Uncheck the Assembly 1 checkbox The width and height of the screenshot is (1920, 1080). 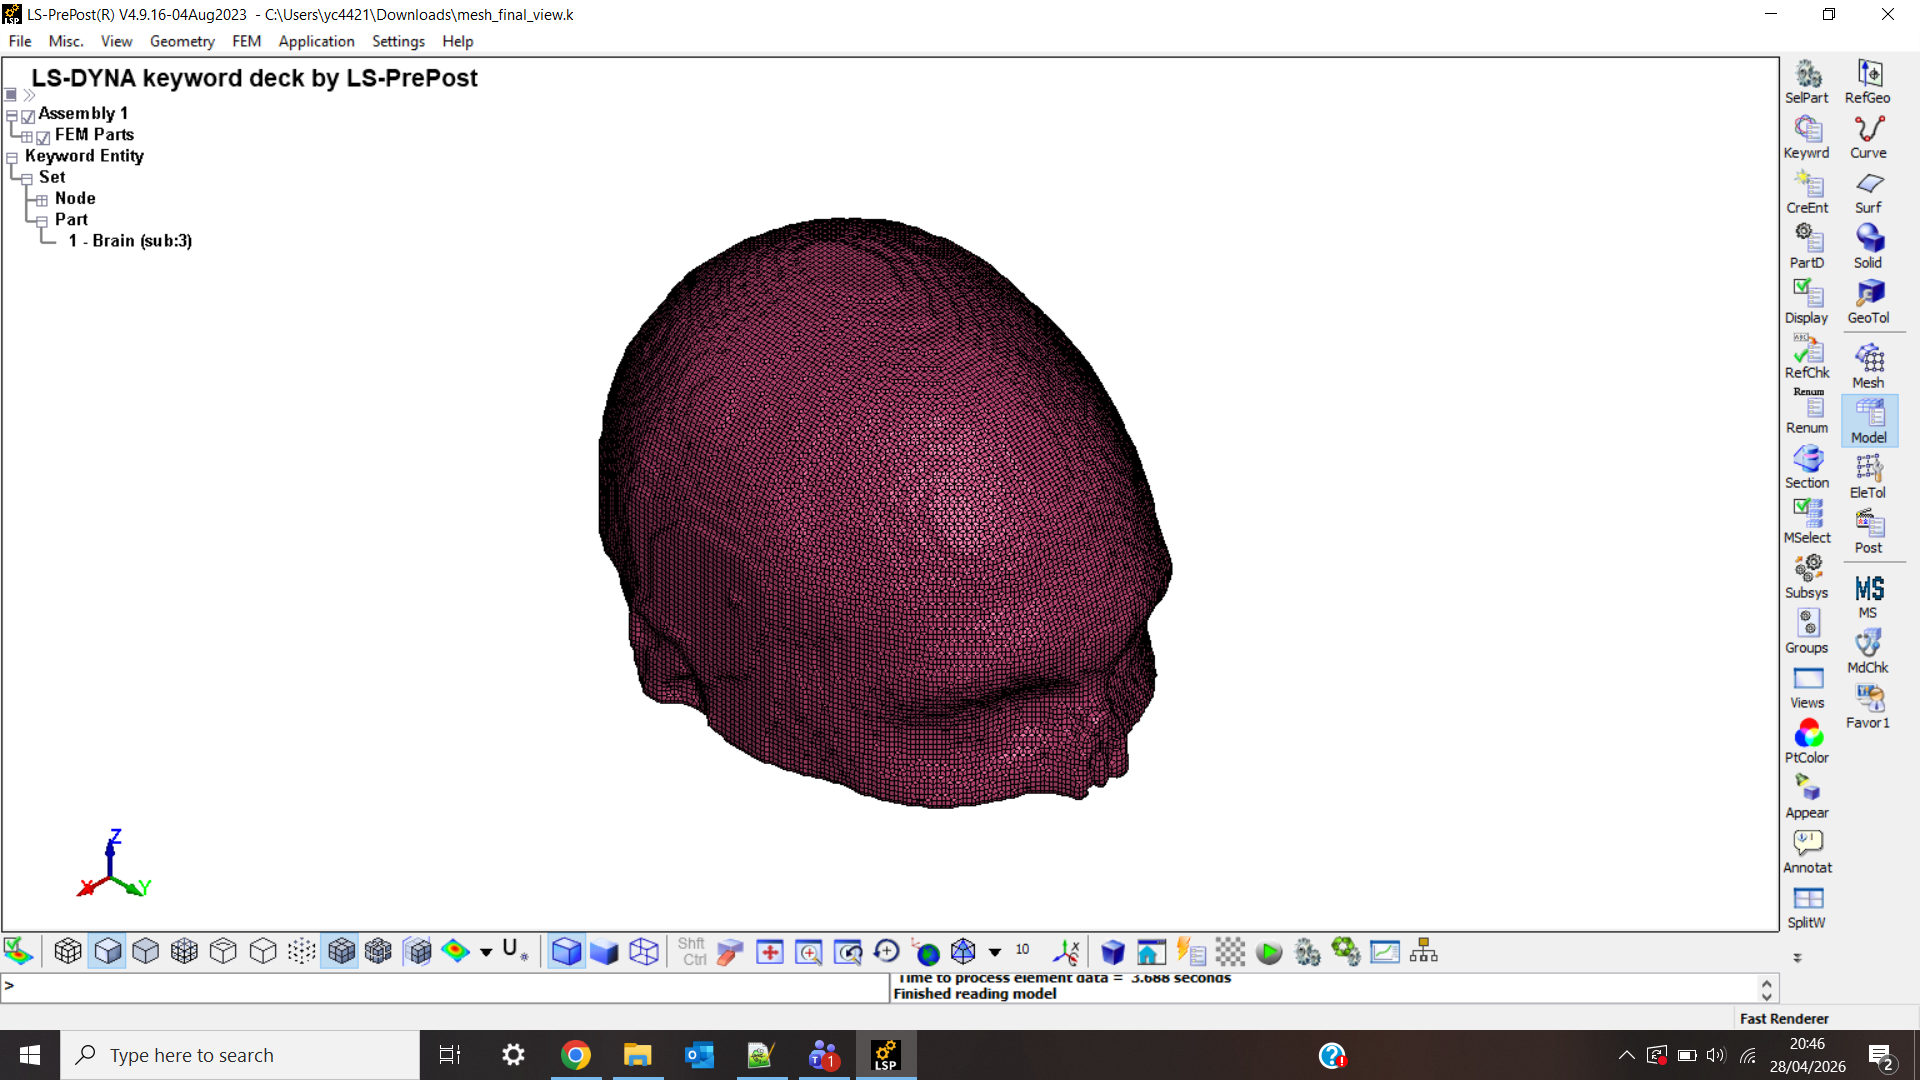28,115
